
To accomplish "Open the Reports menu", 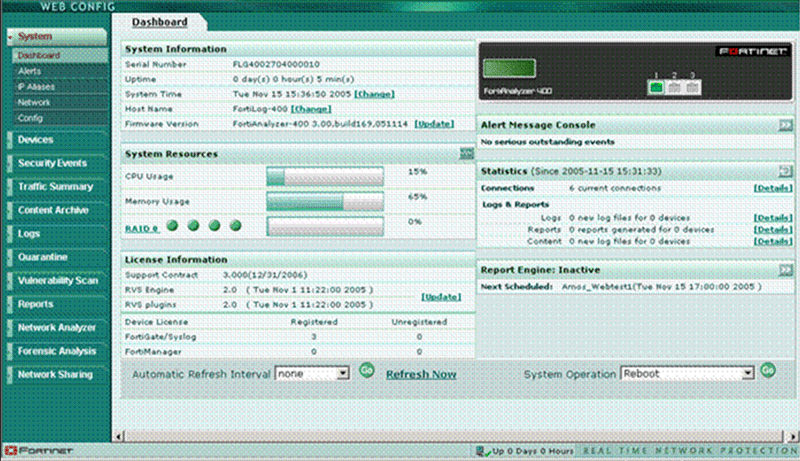I will [x=57, y=304].
